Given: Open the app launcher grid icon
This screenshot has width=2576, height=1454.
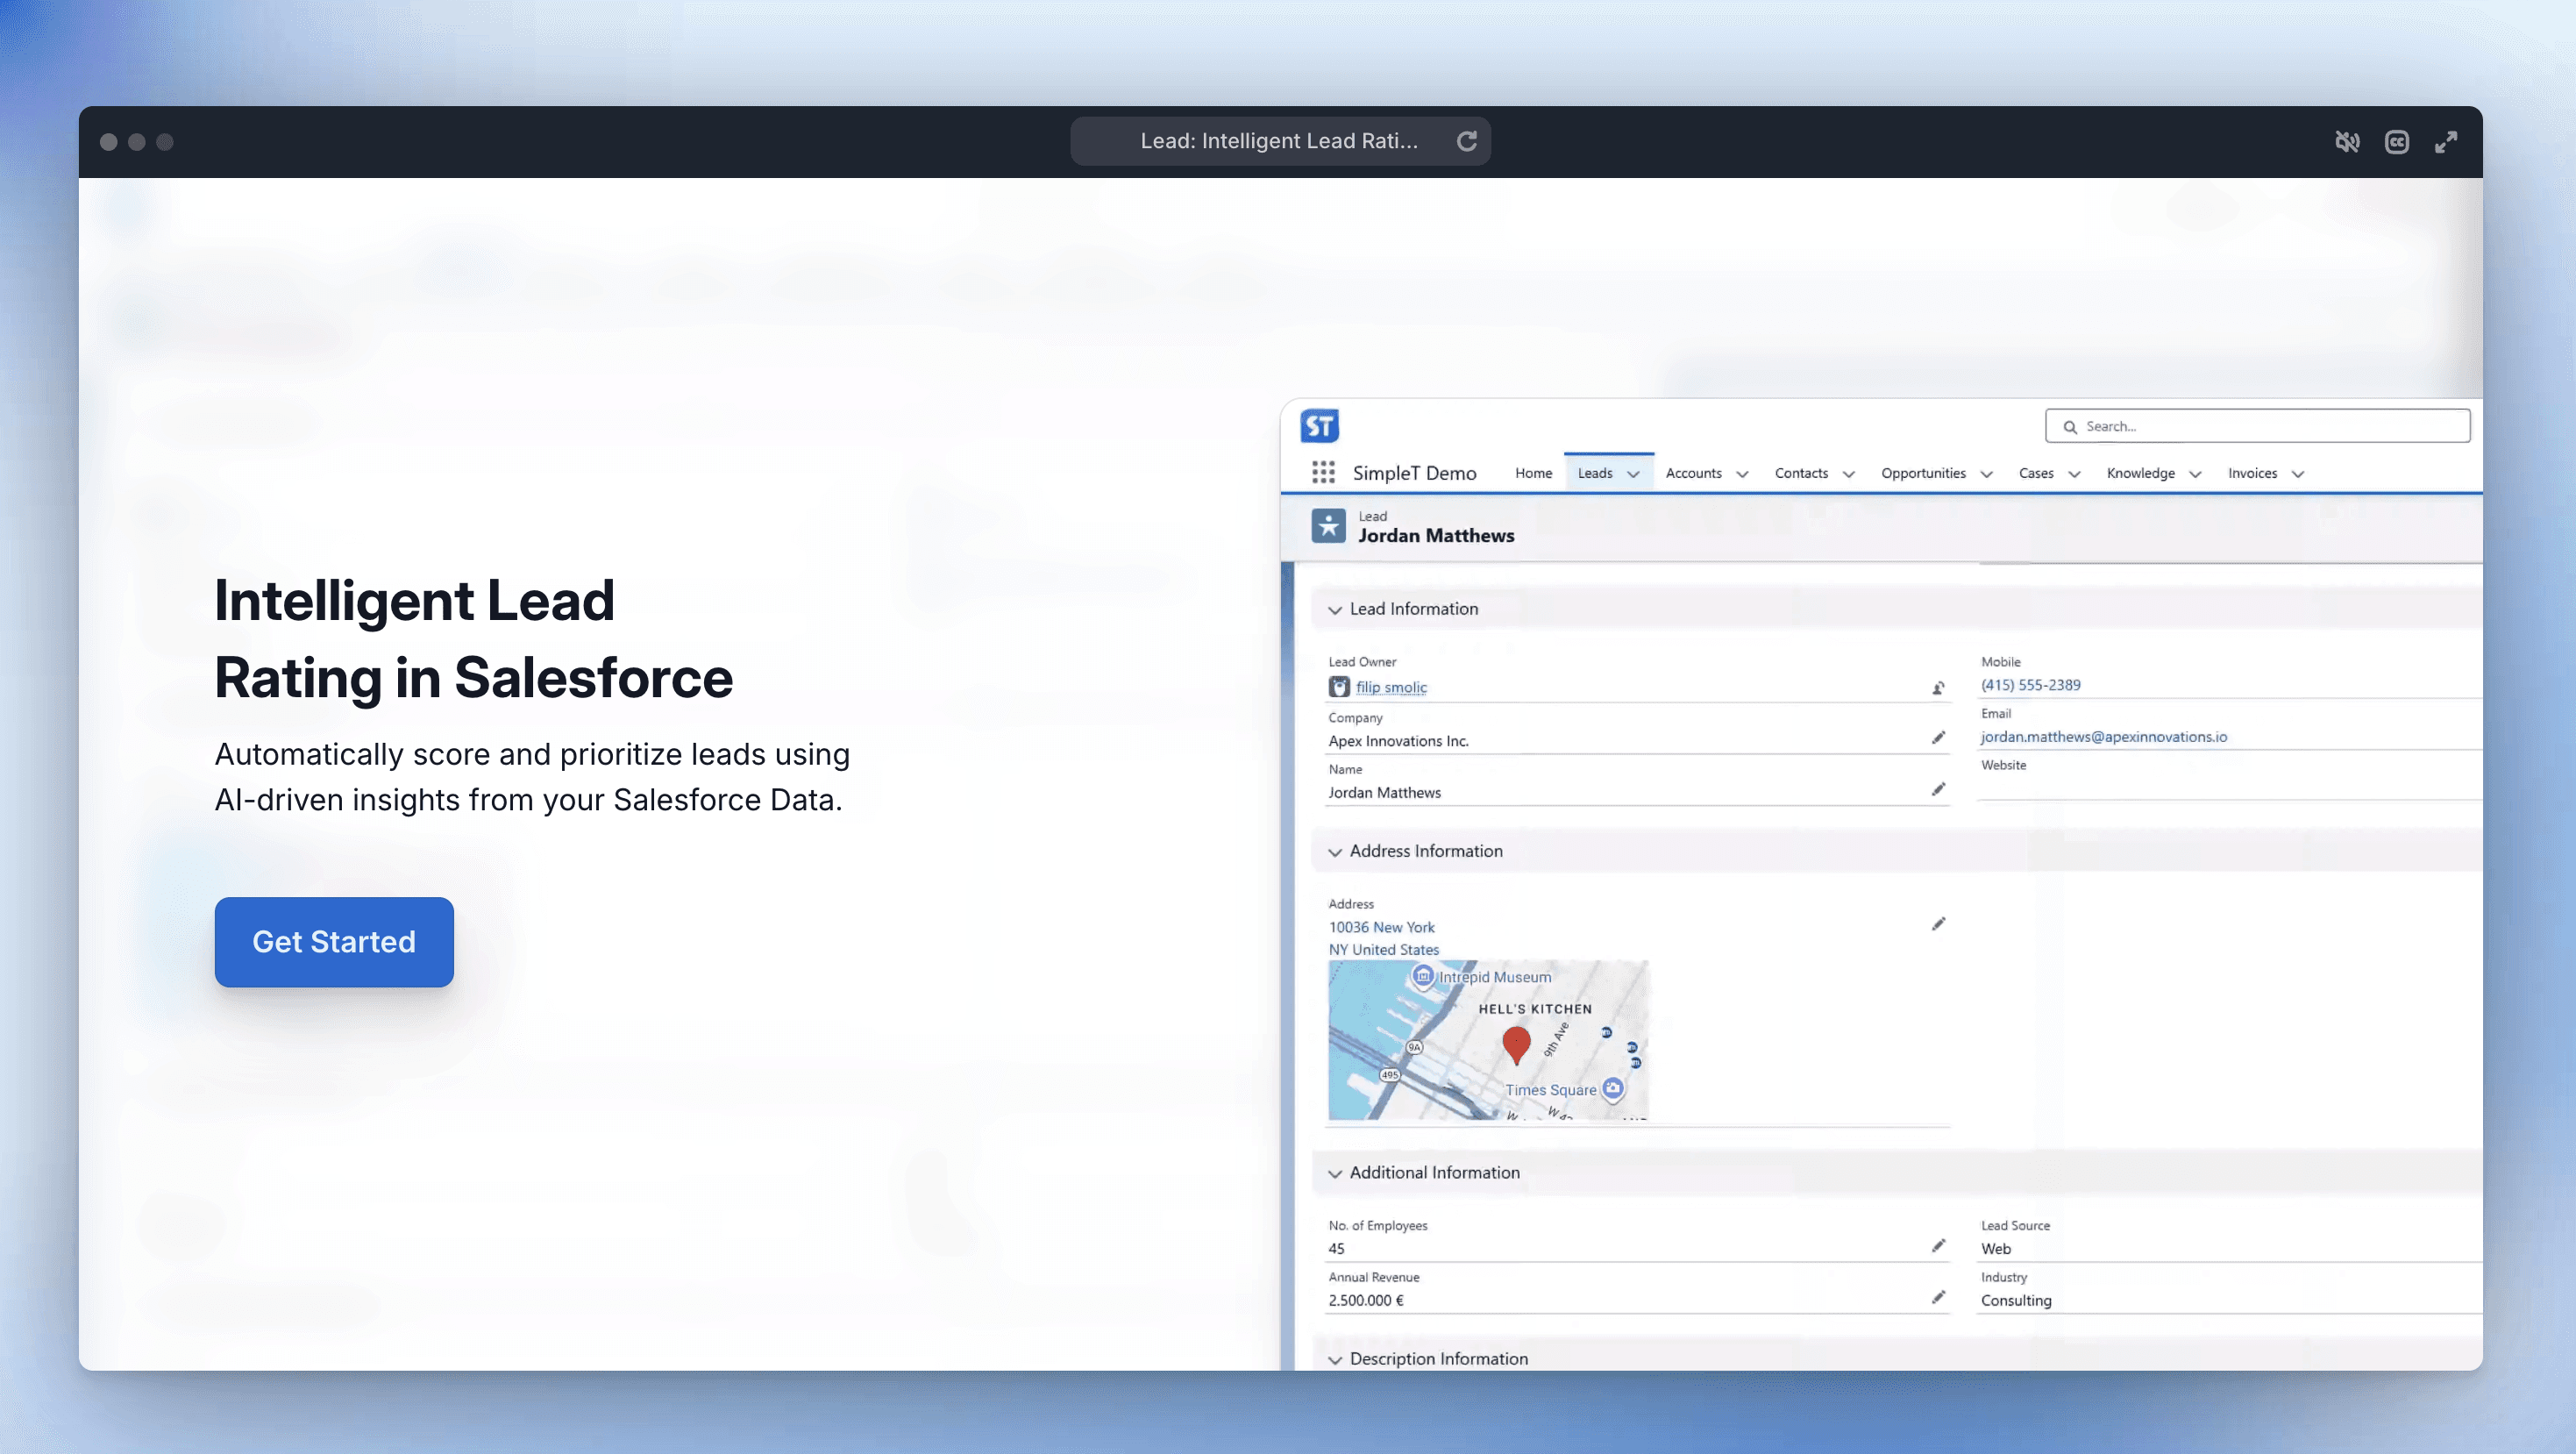Looking at the screenshot, I should click(1323, 472).
